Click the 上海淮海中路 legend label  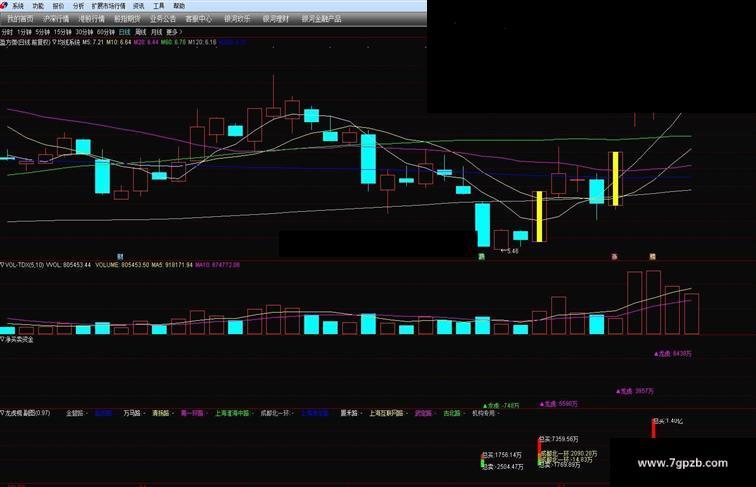[232, 413]
